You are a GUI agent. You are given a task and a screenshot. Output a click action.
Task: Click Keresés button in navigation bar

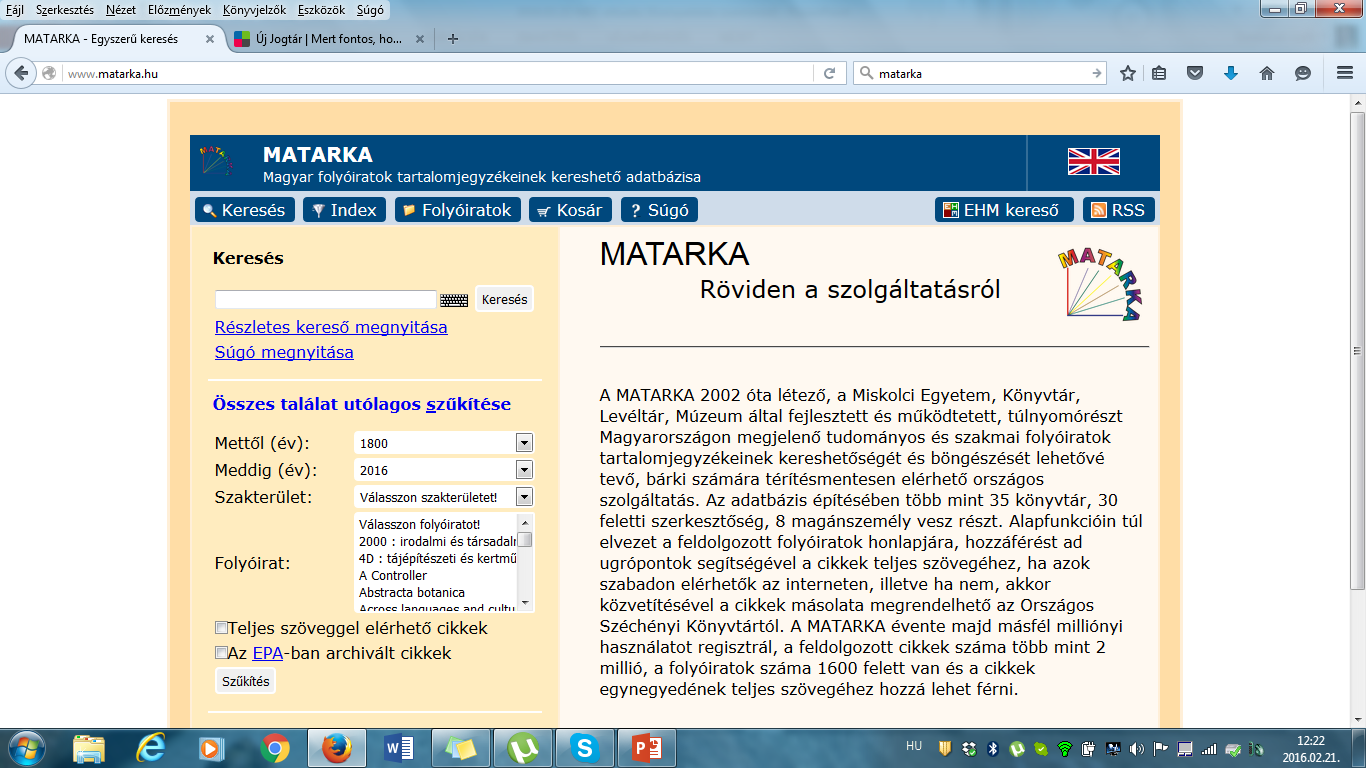(x=245, y=210)
